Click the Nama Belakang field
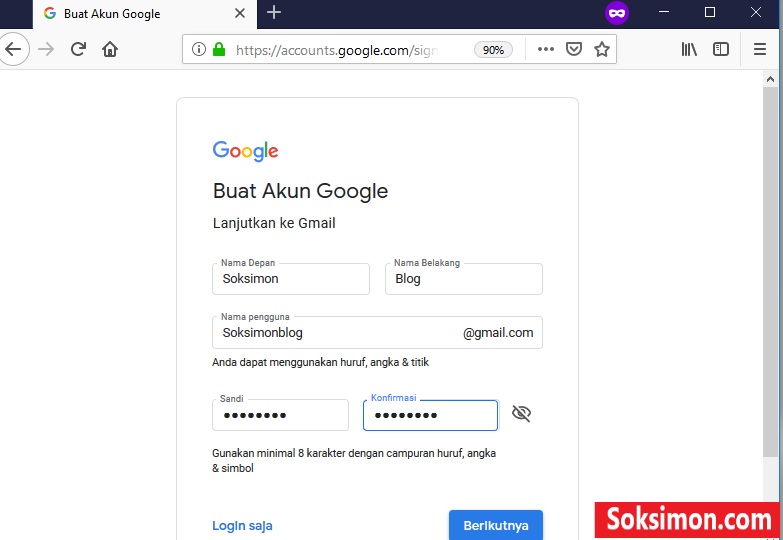The height and width of the screenshot is (540, 783). pyautogui.click(x=464, y=279)
